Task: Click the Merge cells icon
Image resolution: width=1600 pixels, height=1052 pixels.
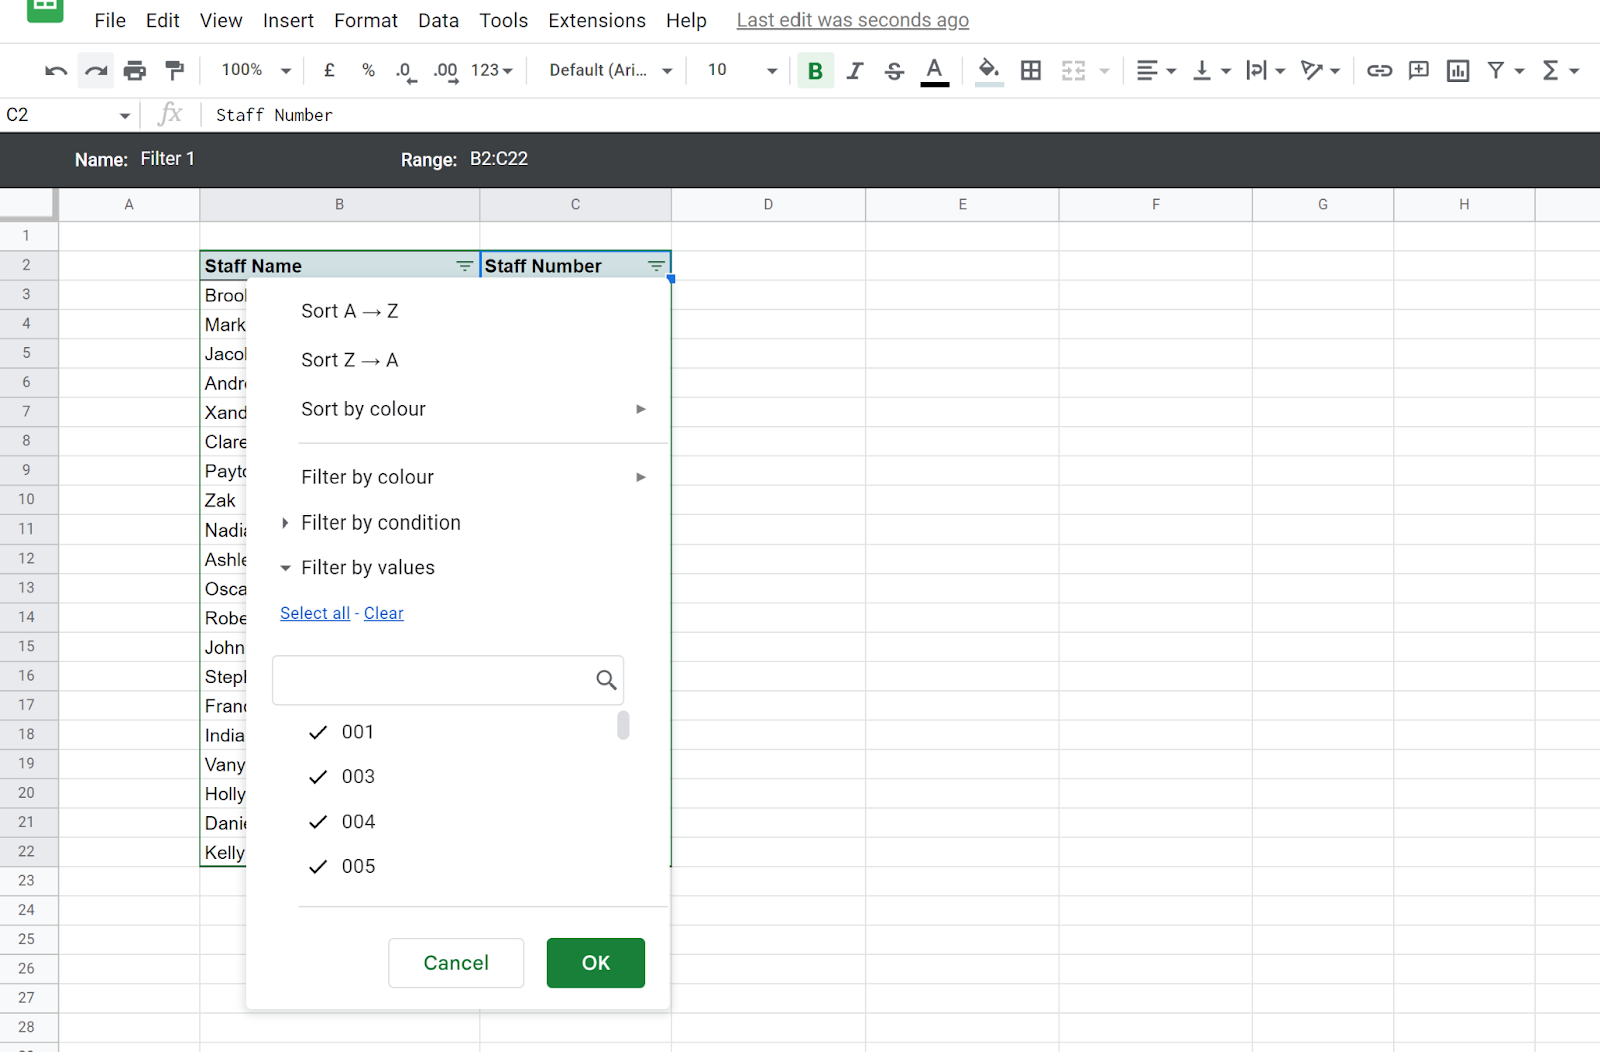Action: (x=1073, y=70)
